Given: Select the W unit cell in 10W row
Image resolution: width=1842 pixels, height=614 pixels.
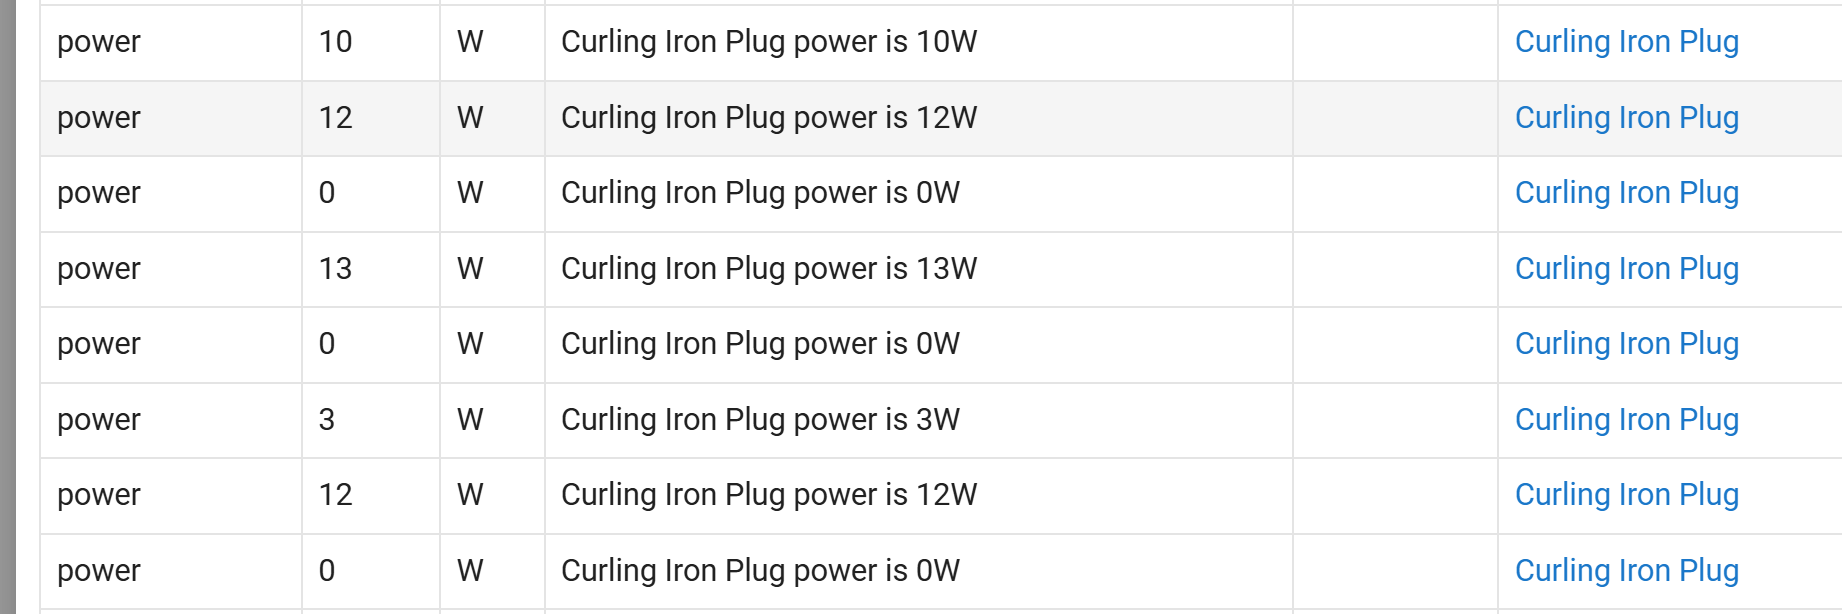Looking at the screenshot, I should [470, 42].
